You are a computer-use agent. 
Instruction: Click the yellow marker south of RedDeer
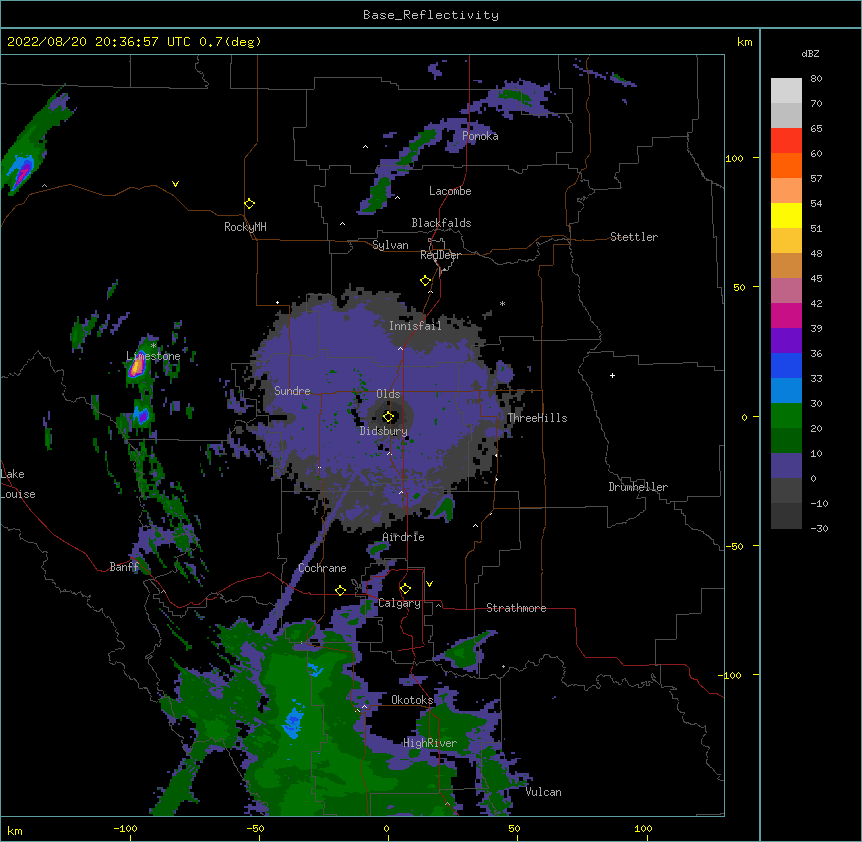click(426, 281)
